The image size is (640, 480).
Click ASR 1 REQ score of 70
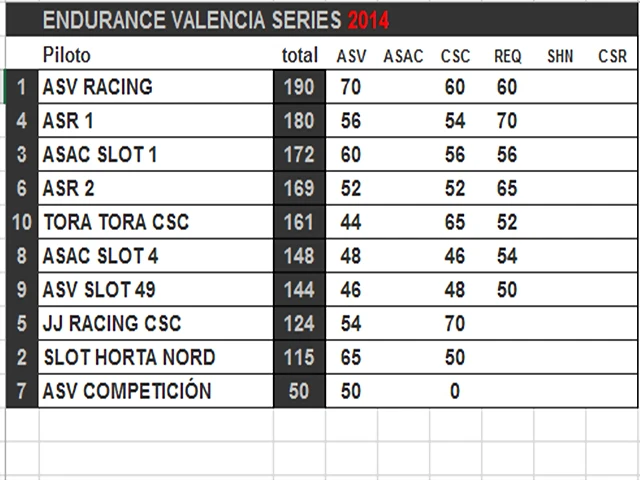pyautogui.click(x=507, y=120)
